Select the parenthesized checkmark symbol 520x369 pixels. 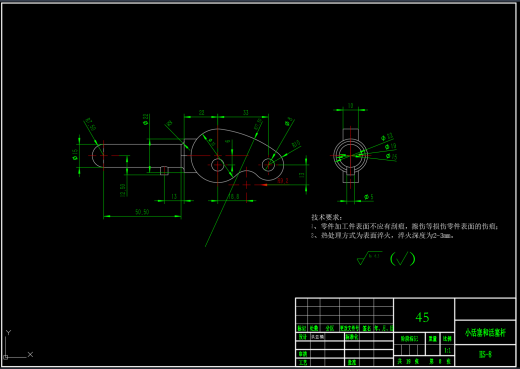click(x=403, y=259)
